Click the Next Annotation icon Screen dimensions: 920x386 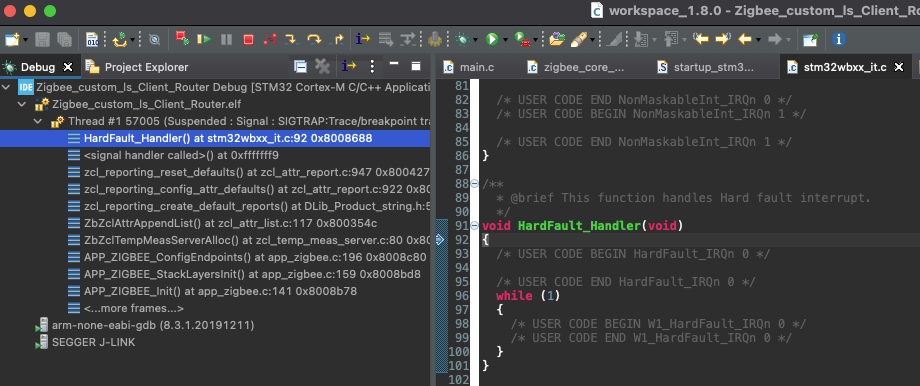[641, 39]
